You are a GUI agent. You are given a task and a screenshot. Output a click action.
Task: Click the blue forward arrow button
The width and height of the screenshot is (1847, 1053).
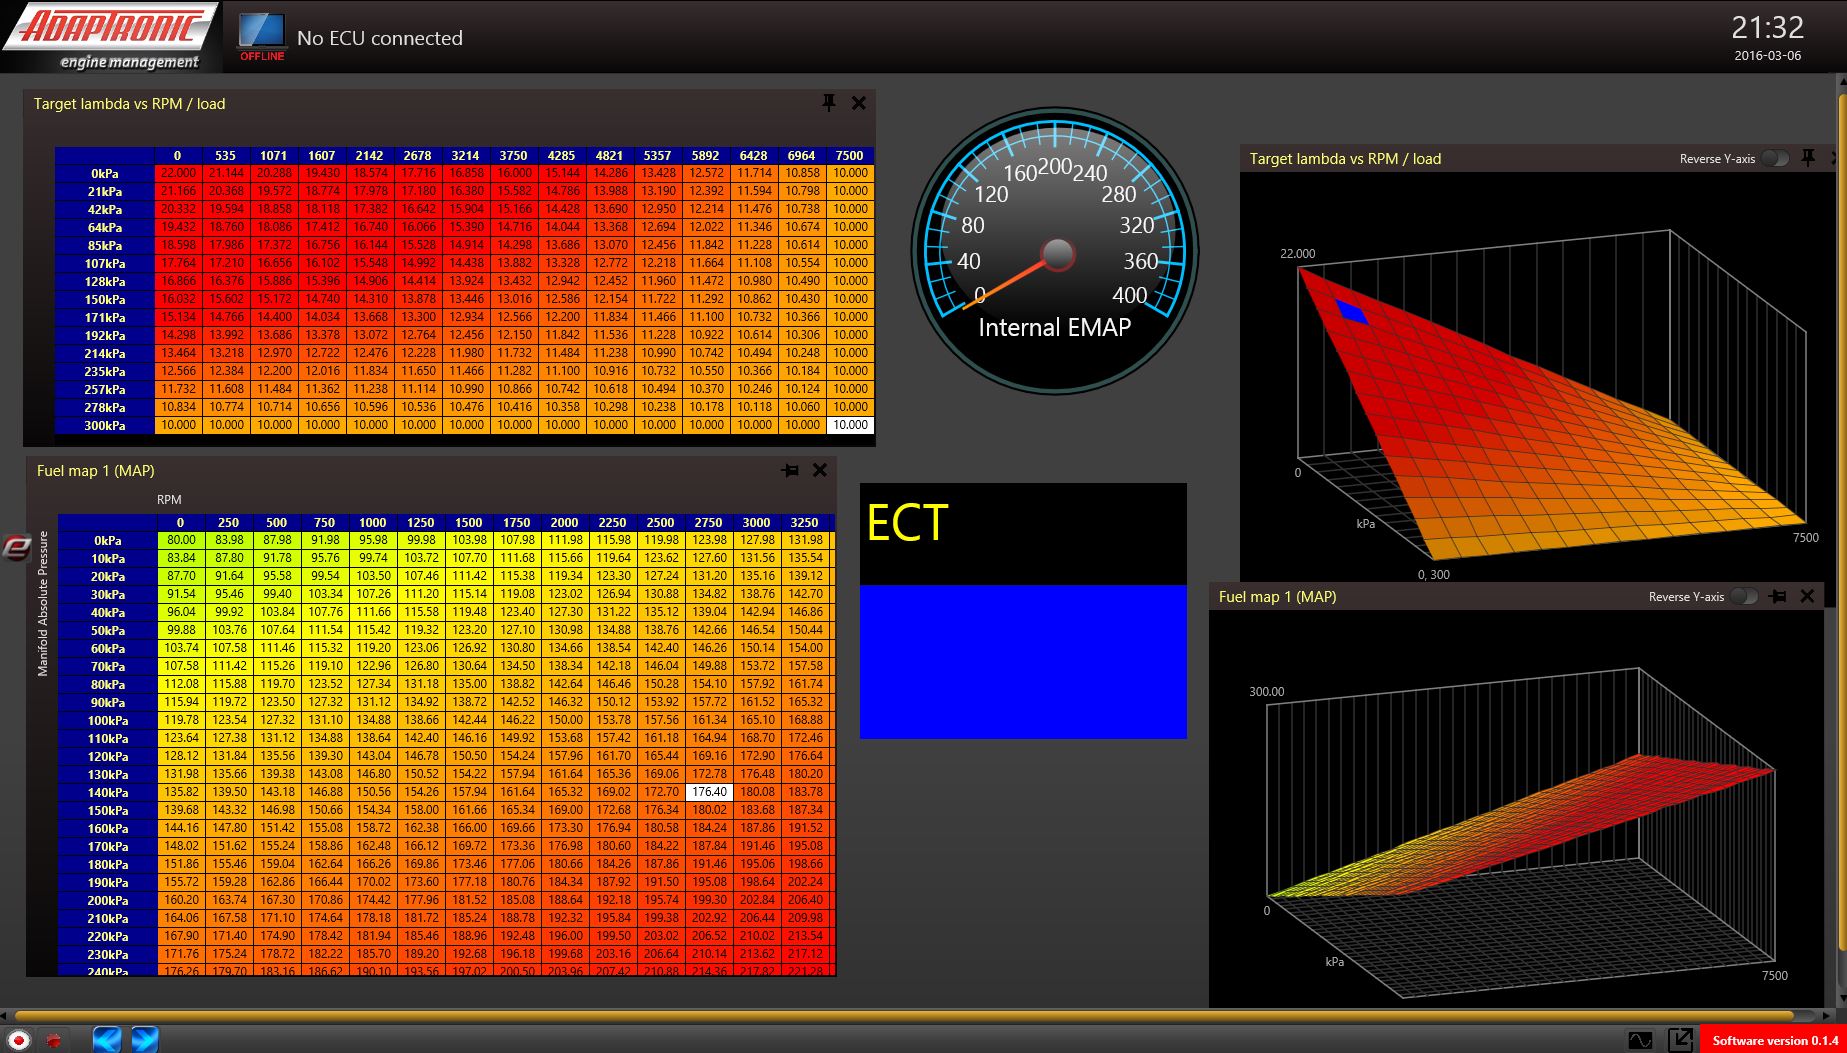point(145,1039)
